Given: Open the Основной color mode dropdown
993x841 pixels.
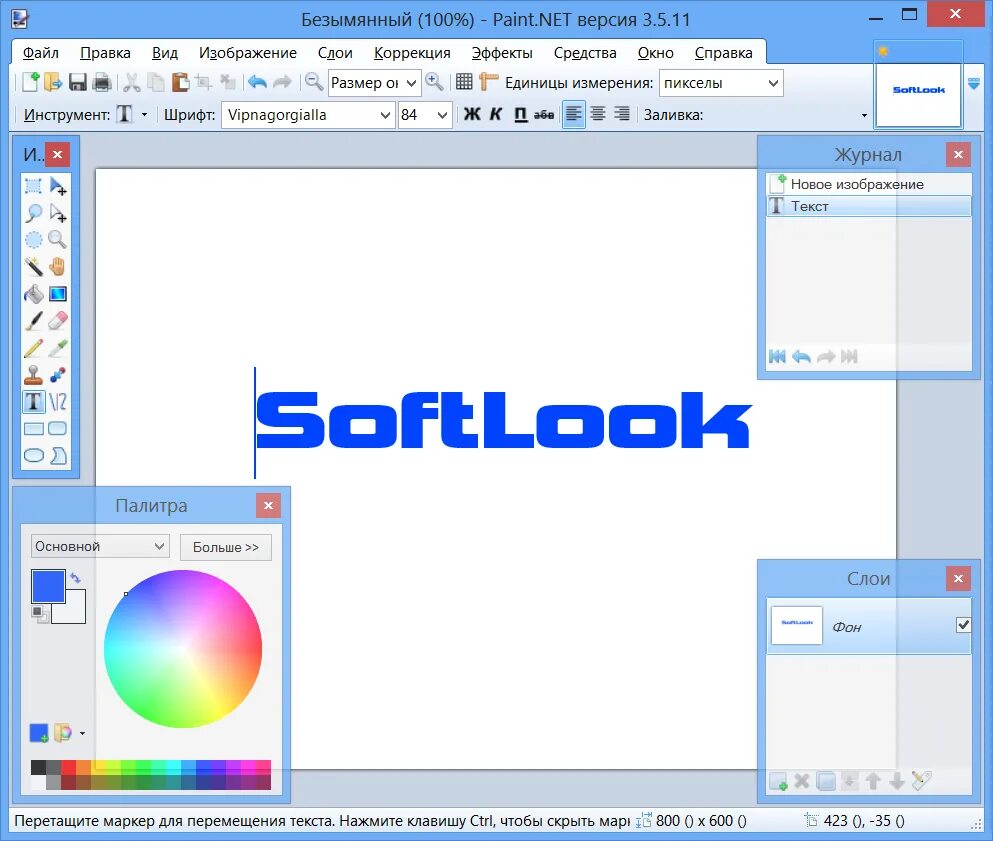Looking at the screenshot, I should pos(100,546).
